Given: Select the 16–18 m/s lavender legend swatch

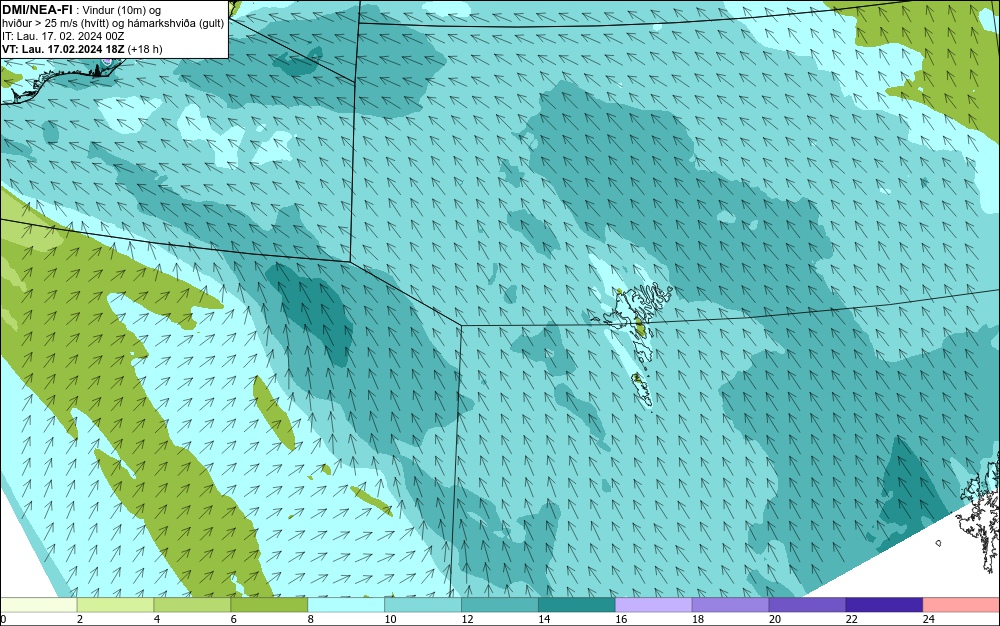Looking at the screenshot, I should 654,605.
